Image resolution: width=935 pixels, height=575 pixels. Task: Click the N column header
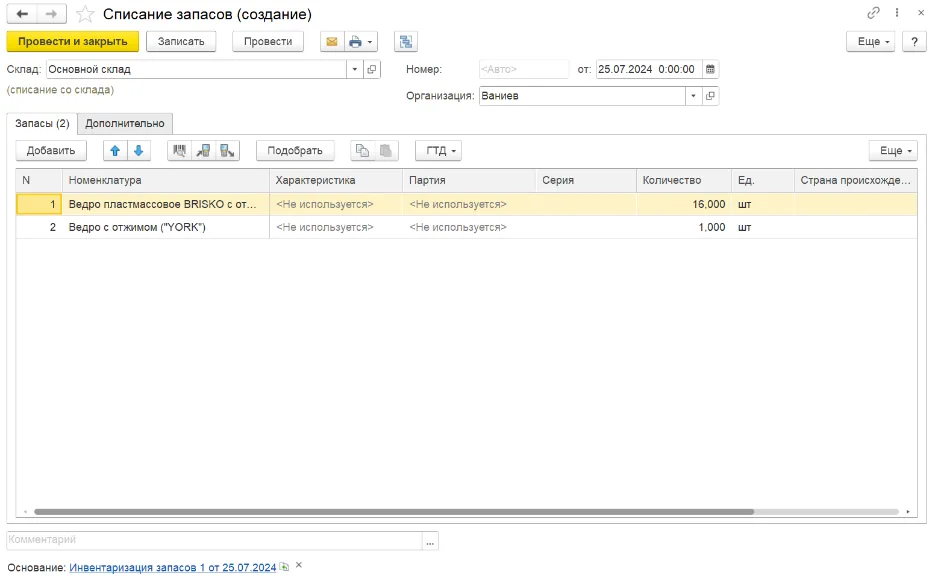pos(39,180)
